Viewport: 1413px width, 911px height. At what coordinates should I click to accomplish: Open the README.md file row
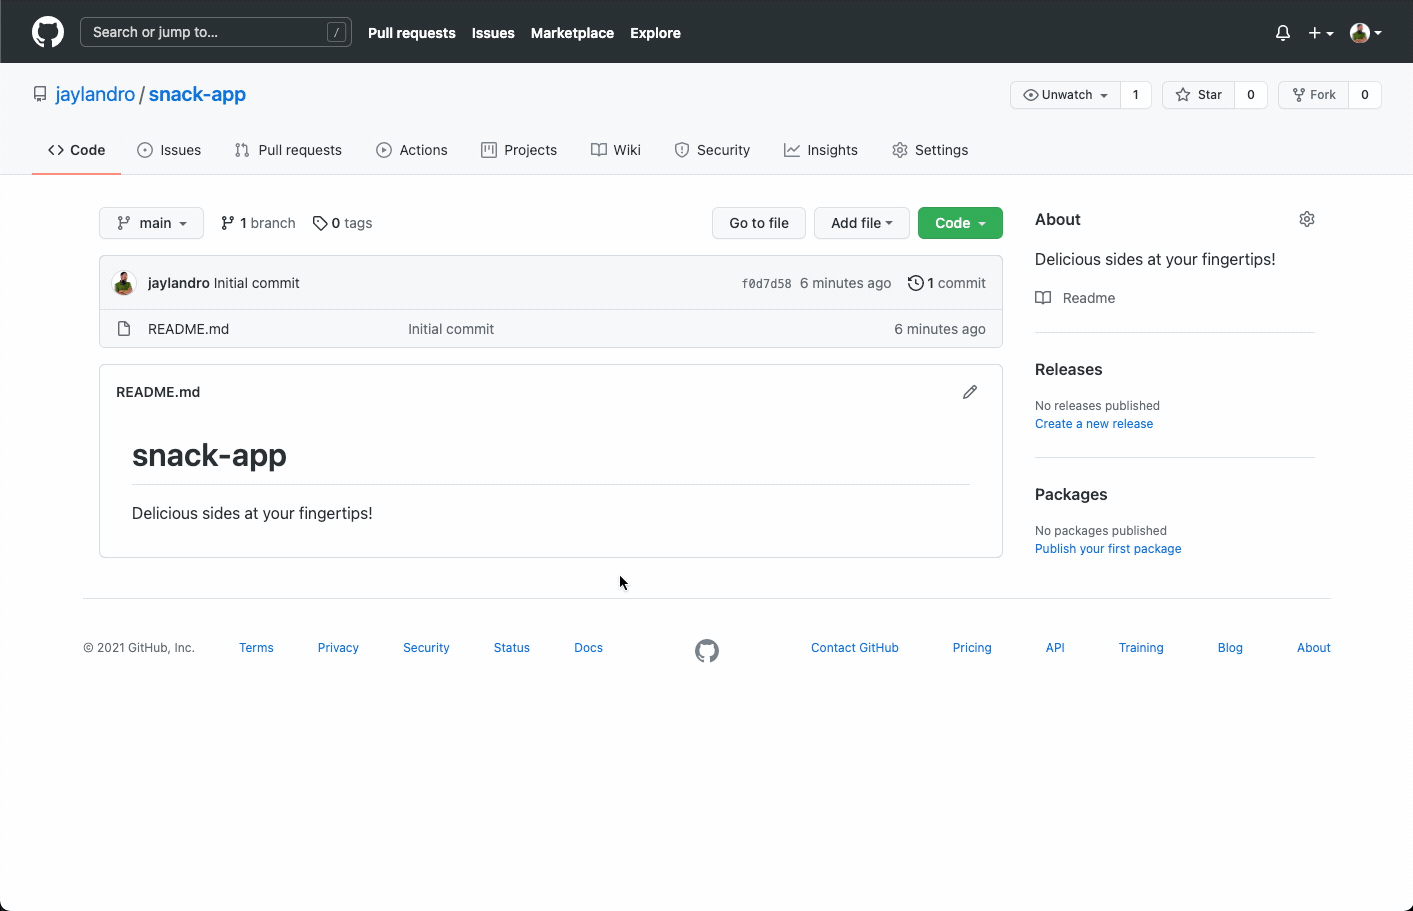551,329
